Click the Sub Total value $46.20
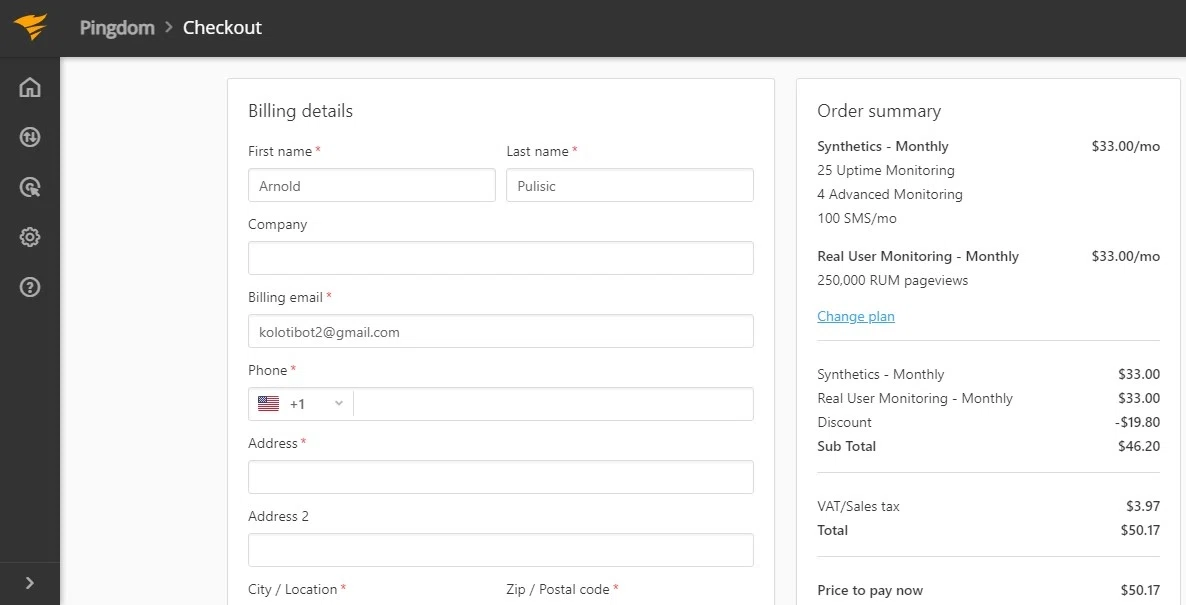 tap(1138, 446)
